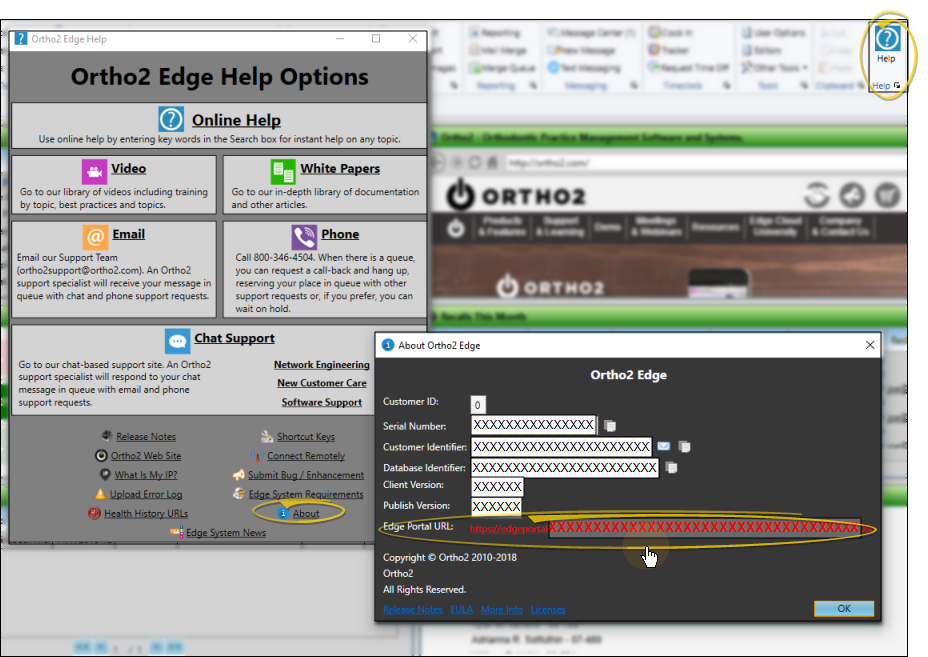
Task: Open the Other Tools dropdown in ribbon
Action: (774, 68)
